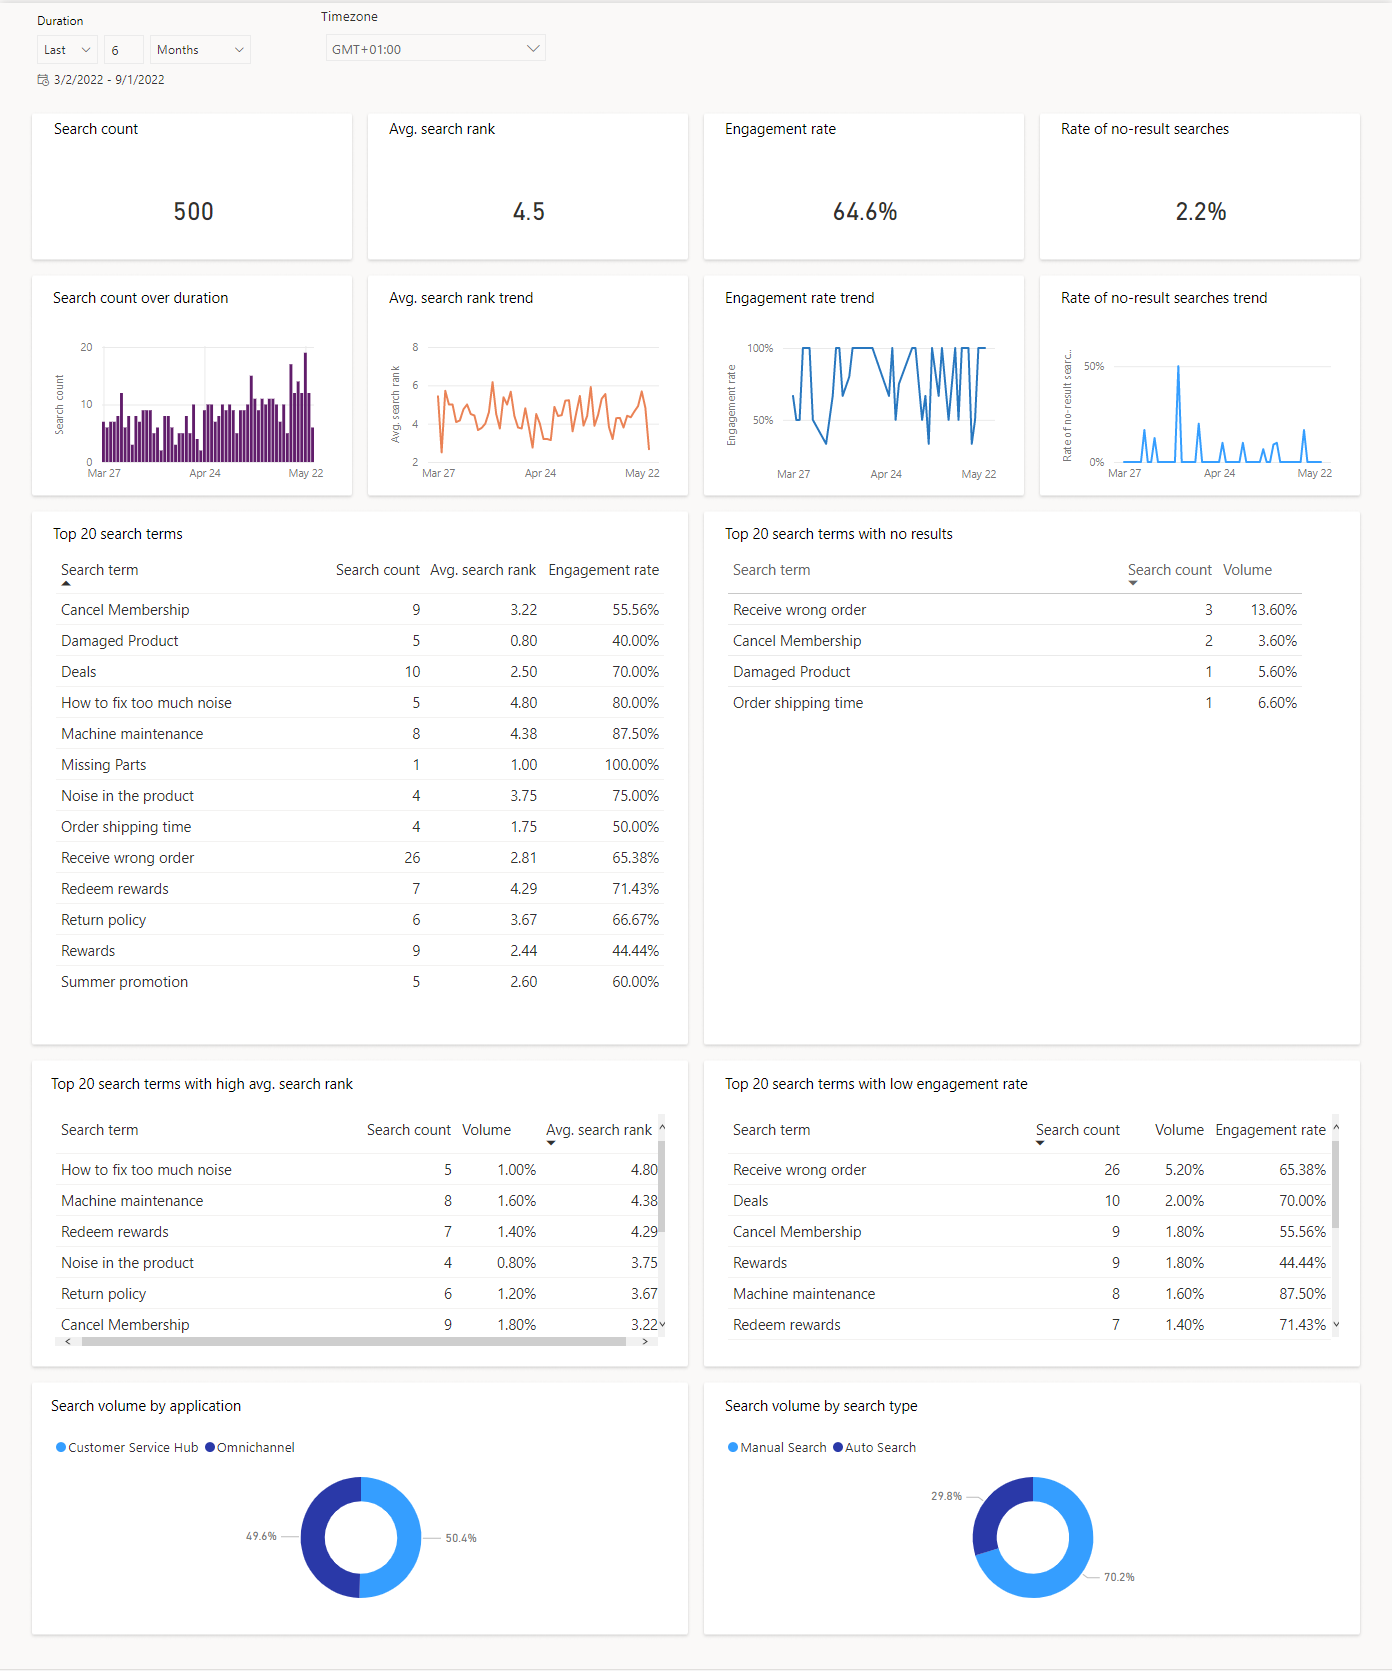Sort high avg rank table by Avg. search rank
Screen dimensions: 1392x1671
599,1130
